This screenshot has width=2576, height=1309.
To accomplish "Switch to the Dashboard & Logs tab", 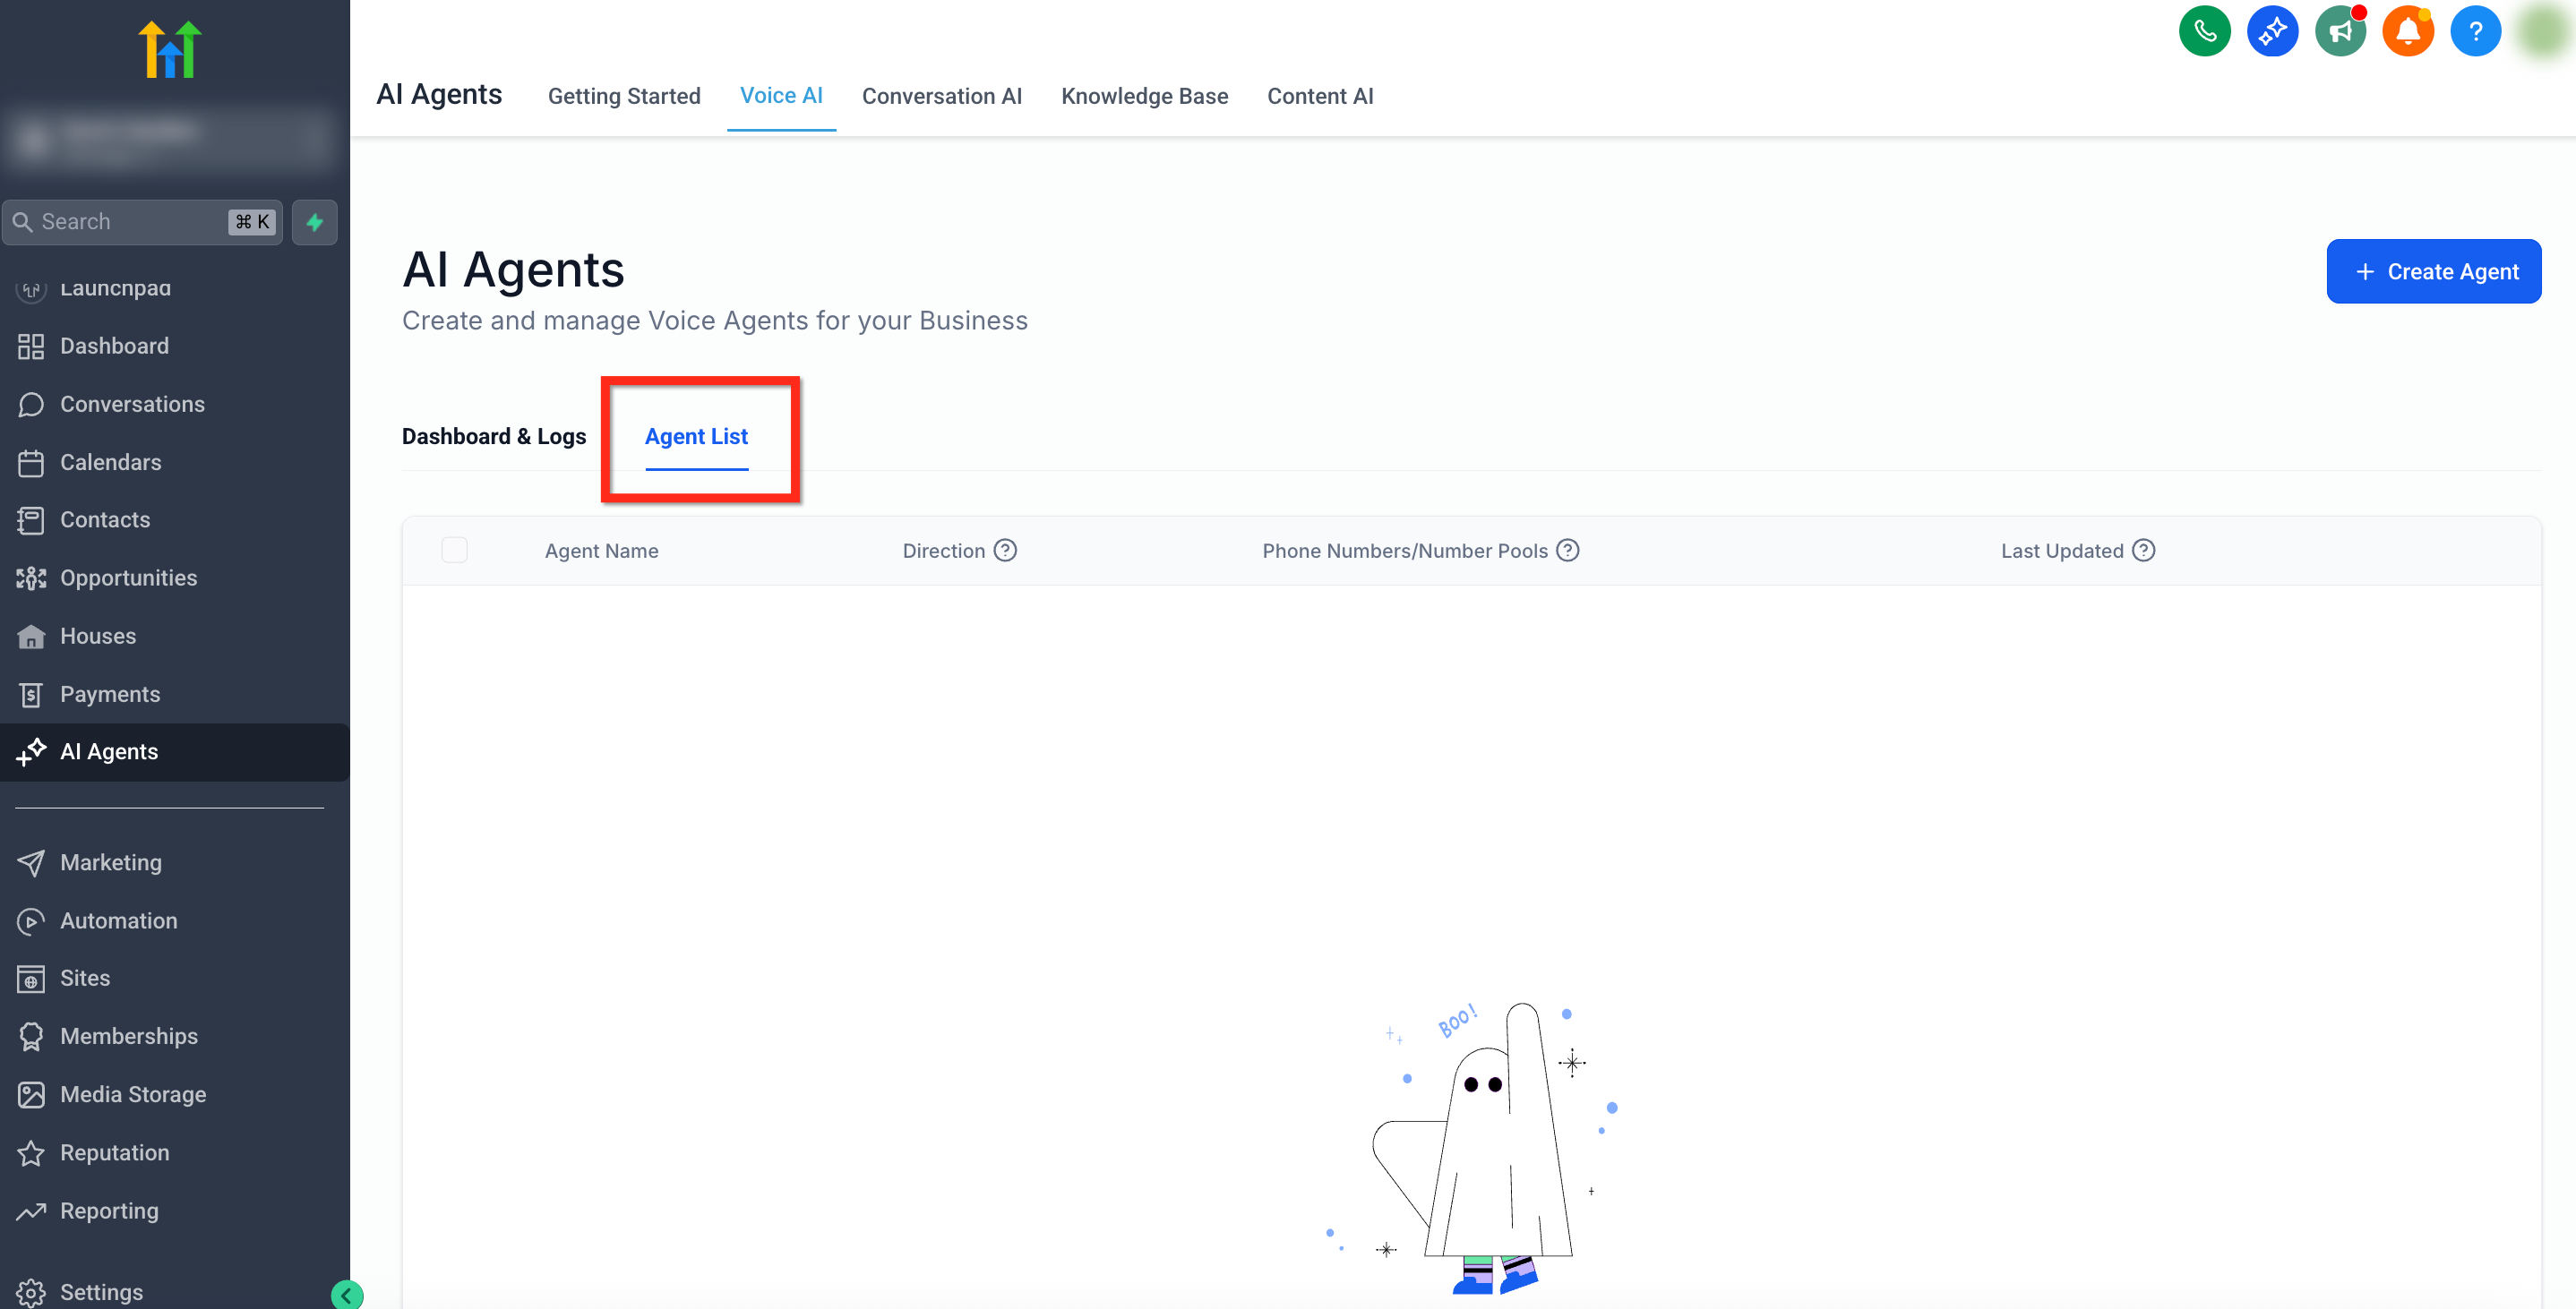I will point(494,437).
